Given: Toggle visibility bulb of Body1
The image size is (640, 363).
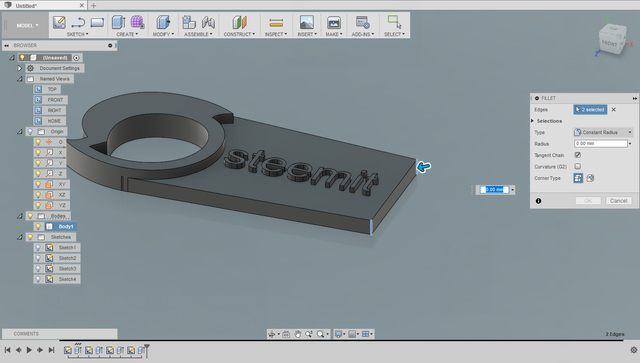Looking at the screenshot, I should pos(38,226).
